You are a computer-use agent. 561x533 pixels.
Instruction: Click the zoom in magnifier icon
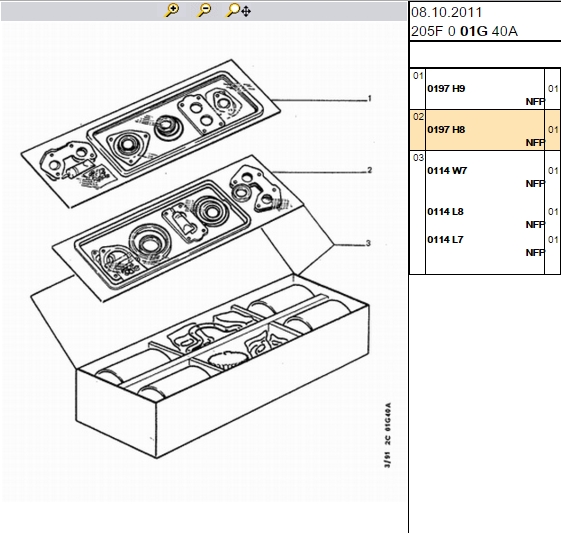point(172,10)
